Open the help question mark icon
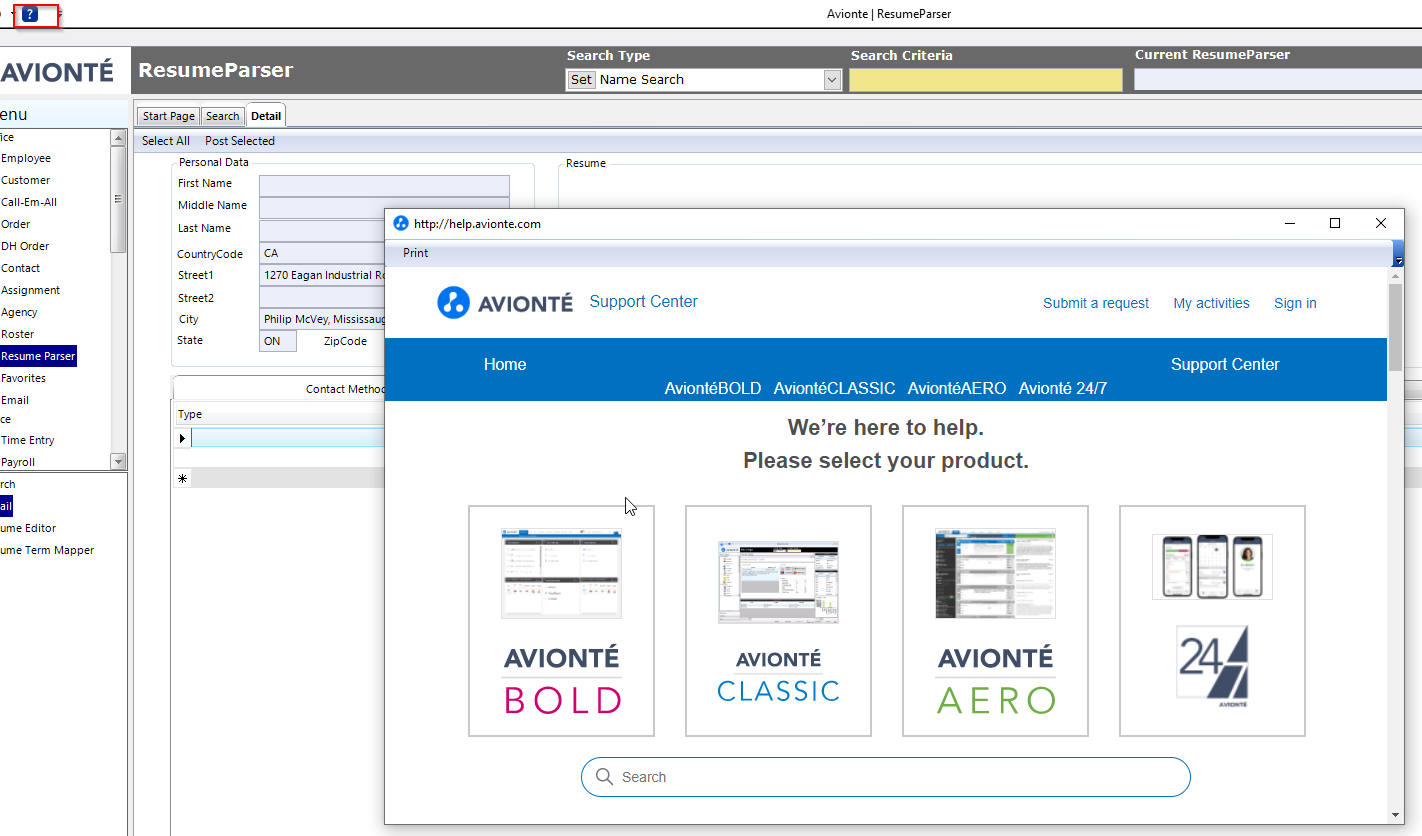The image size is (1422, 836). coord(30,15)
